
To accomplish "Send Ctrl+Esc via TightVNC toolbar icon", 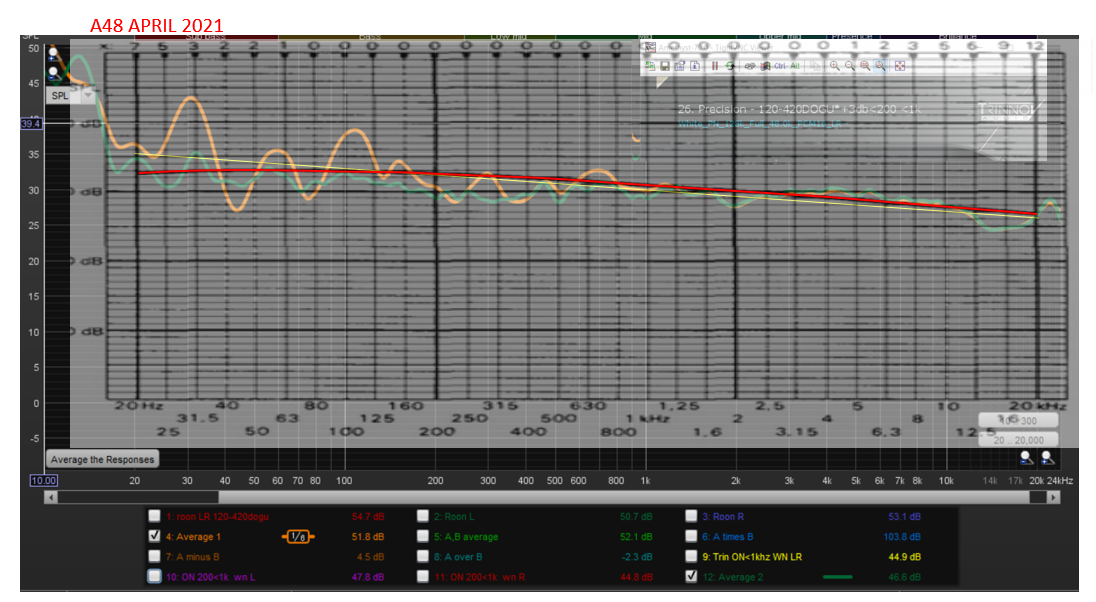I will [765, 66].
